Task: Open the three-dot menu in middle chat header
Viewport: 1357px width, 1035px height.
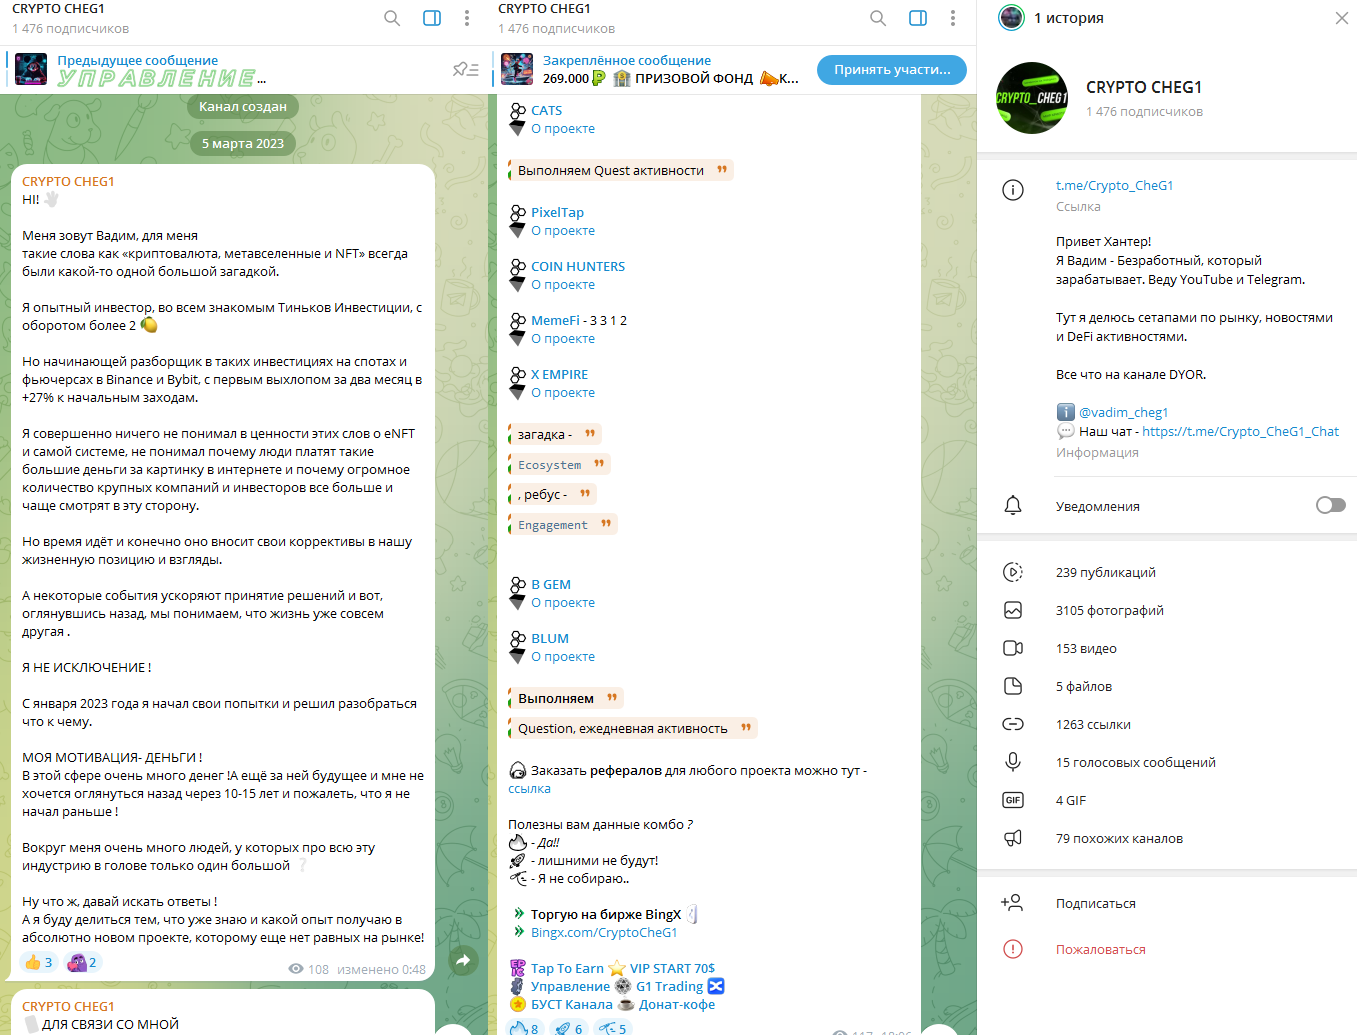Action: coord(953,18)
